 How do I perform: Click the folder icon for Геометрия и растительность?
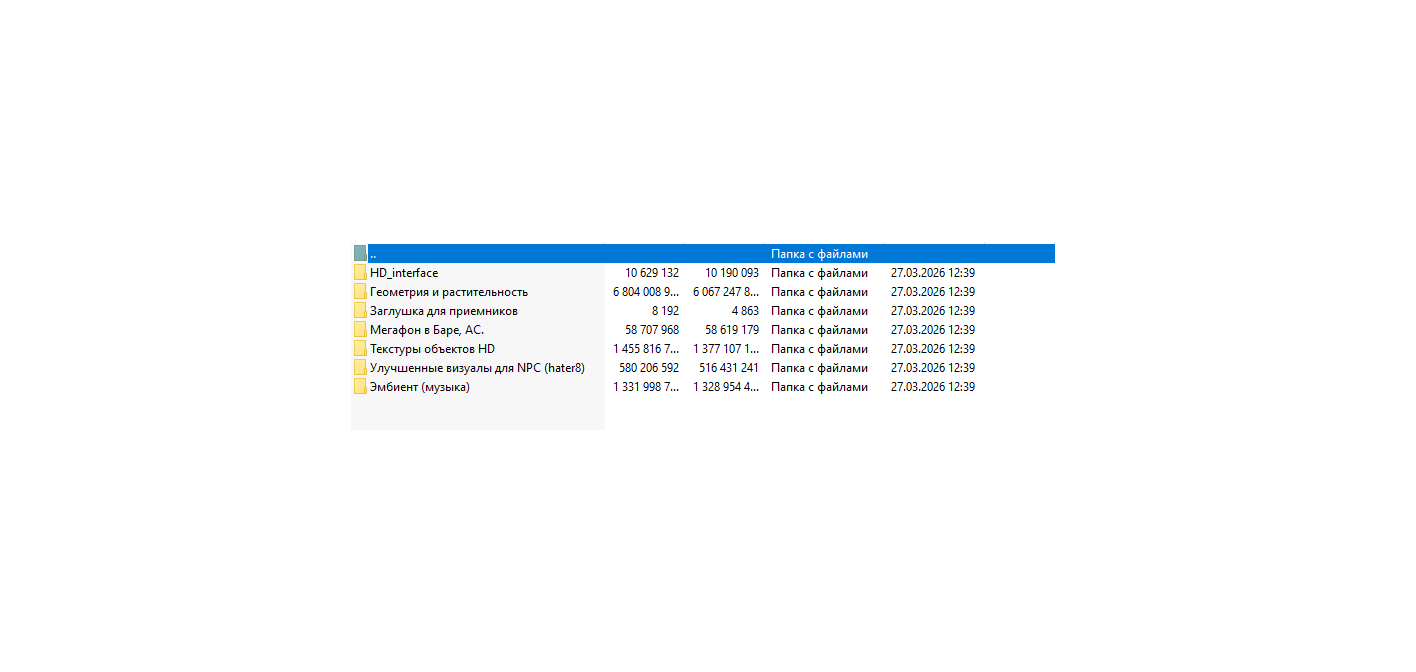(x=360, y=292)
